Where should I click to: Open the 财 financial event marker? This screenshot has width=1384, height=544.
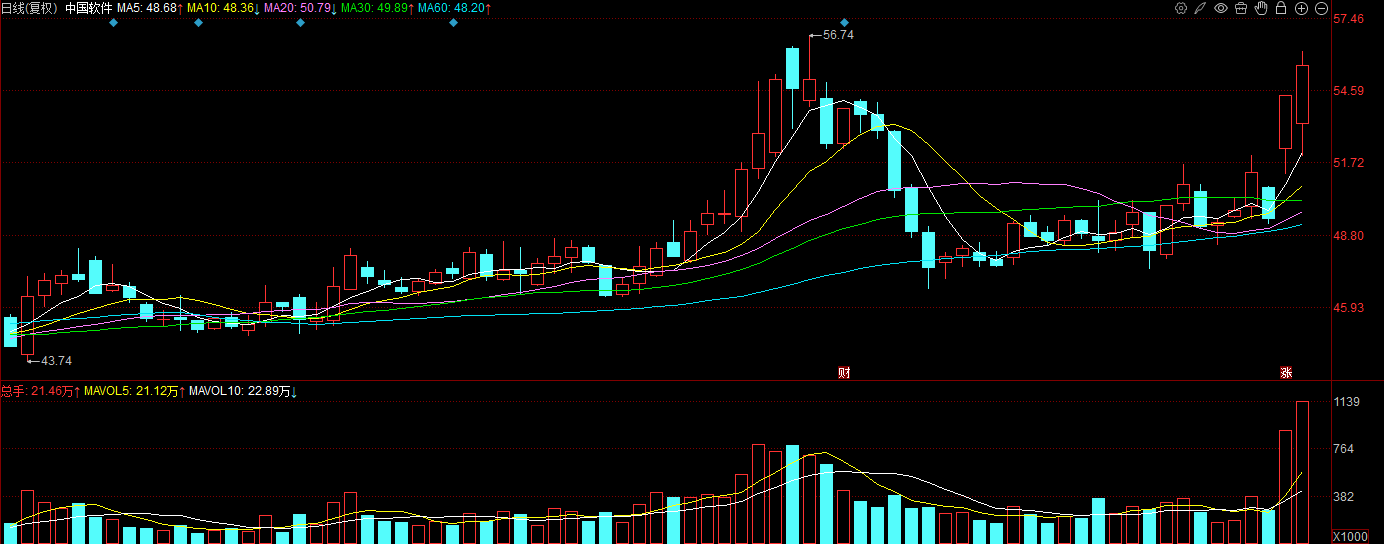(844, 373)
